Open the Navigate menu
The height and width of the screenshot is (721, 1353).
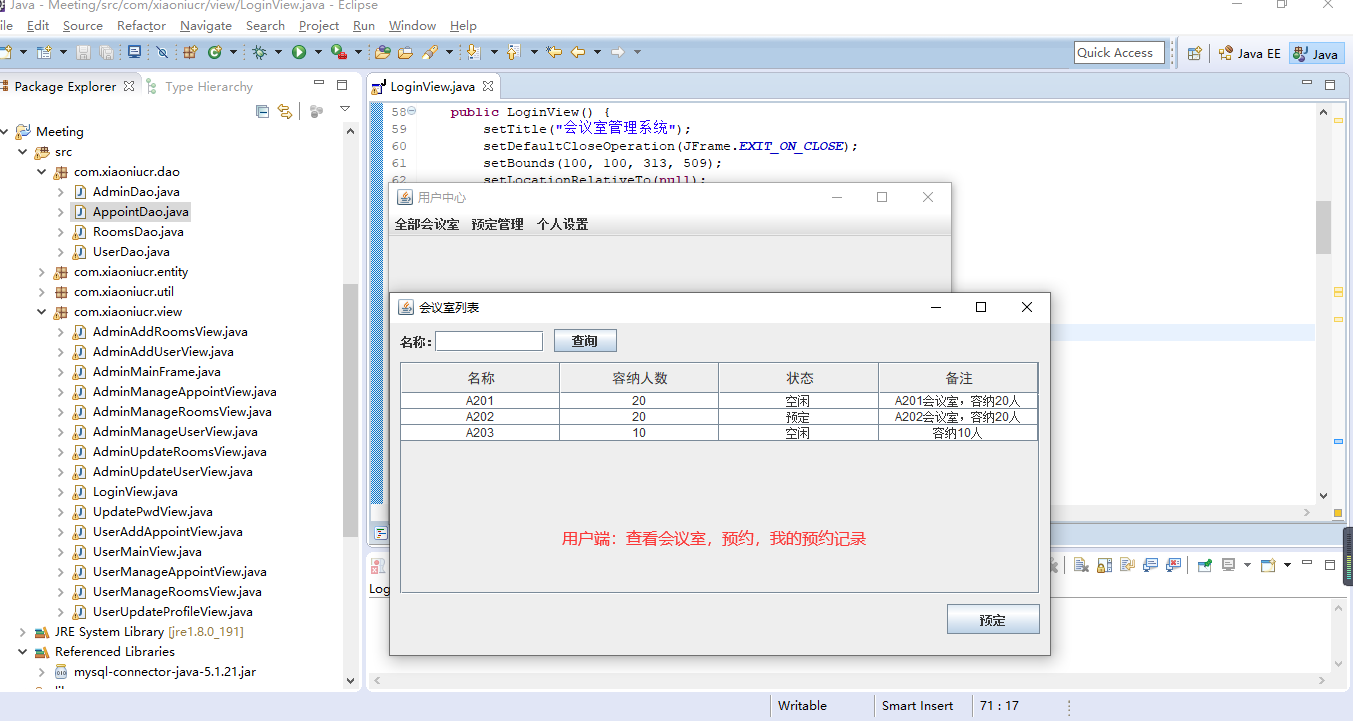(206, 26)
